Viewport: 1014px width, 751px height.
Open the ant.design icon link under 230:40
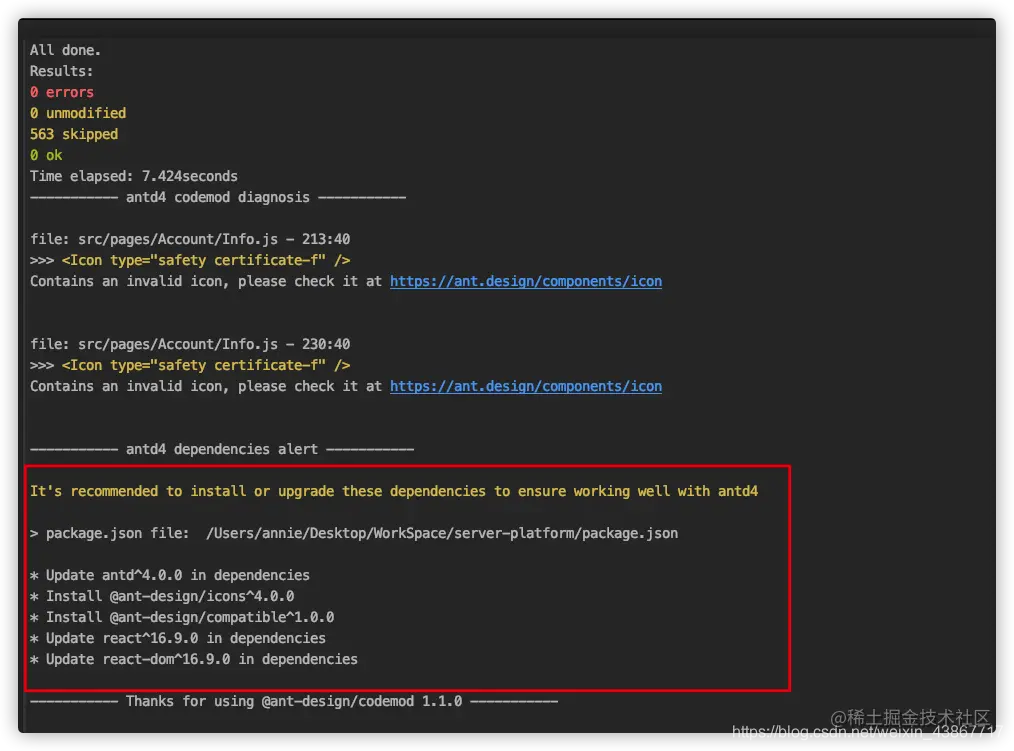point(525,386)
